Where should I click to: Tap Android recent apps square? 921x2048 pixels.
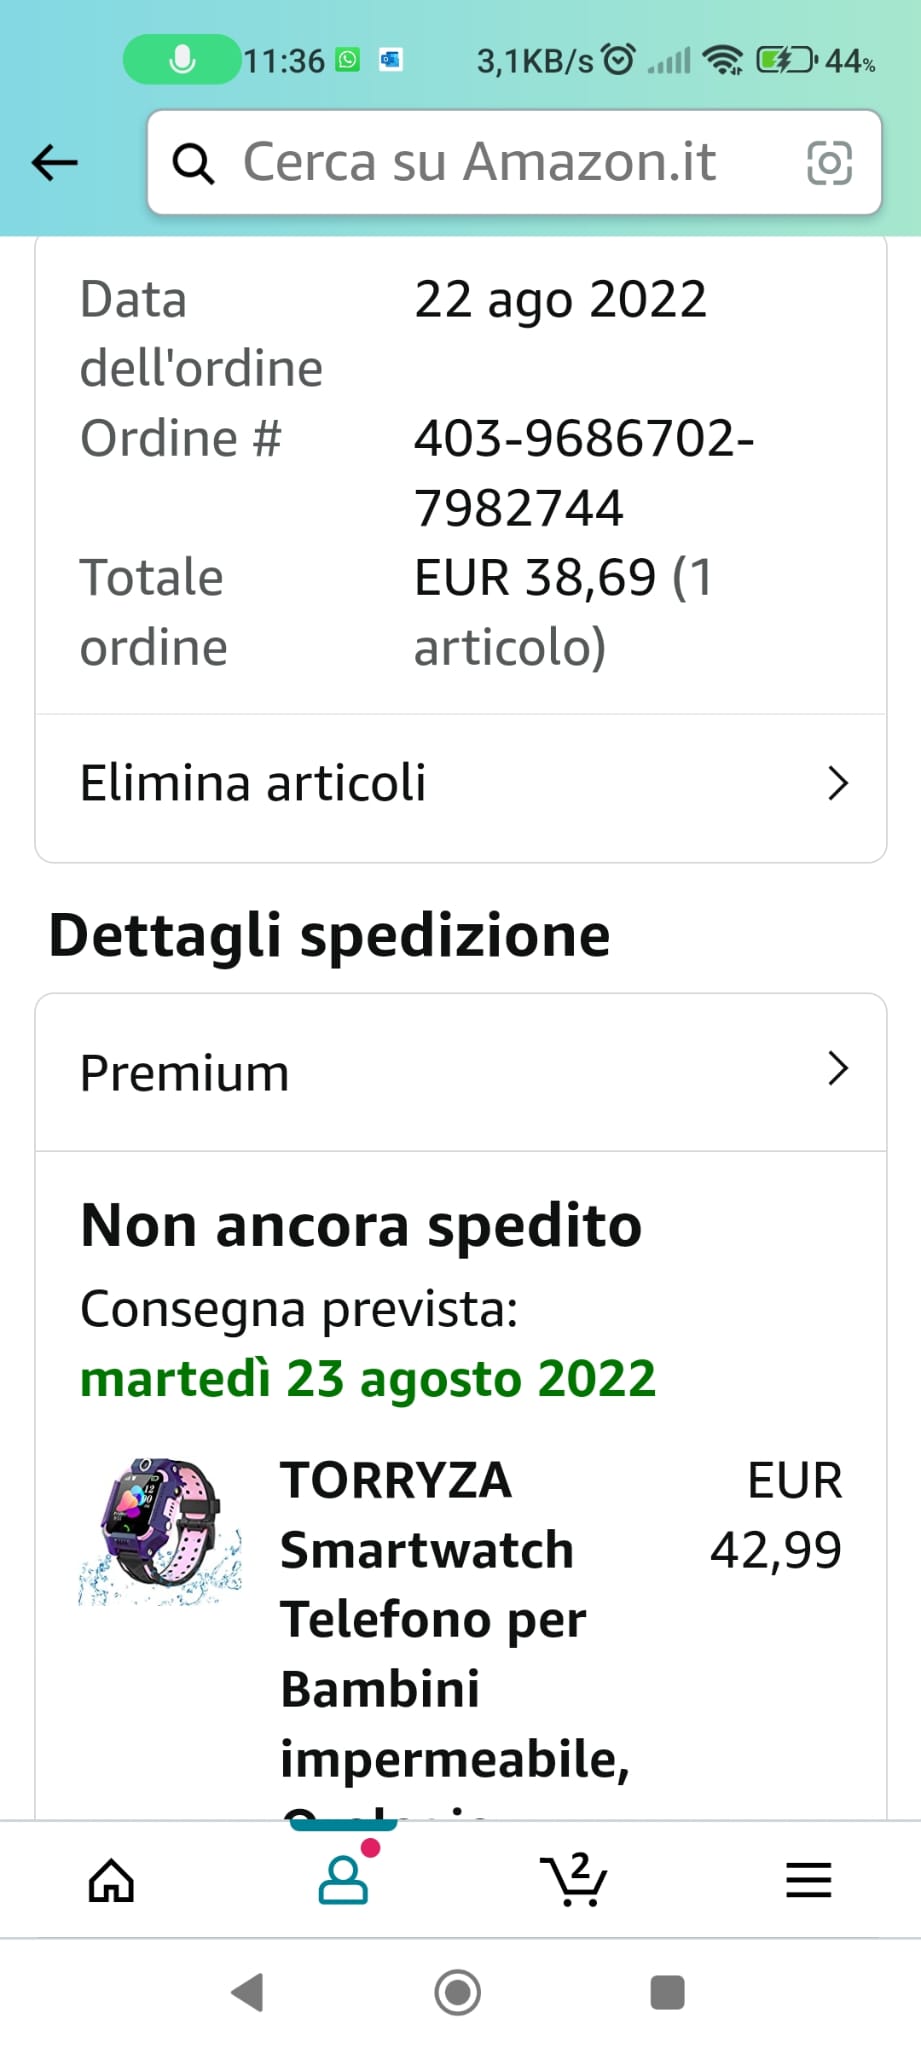[x=667, y=1992]
